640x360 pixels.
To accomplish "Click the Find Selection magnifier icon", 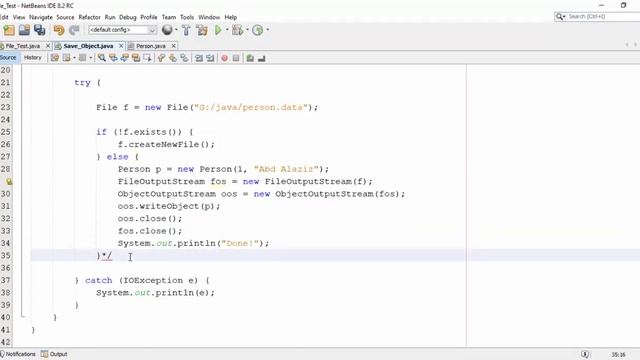I will coord(102,58).
